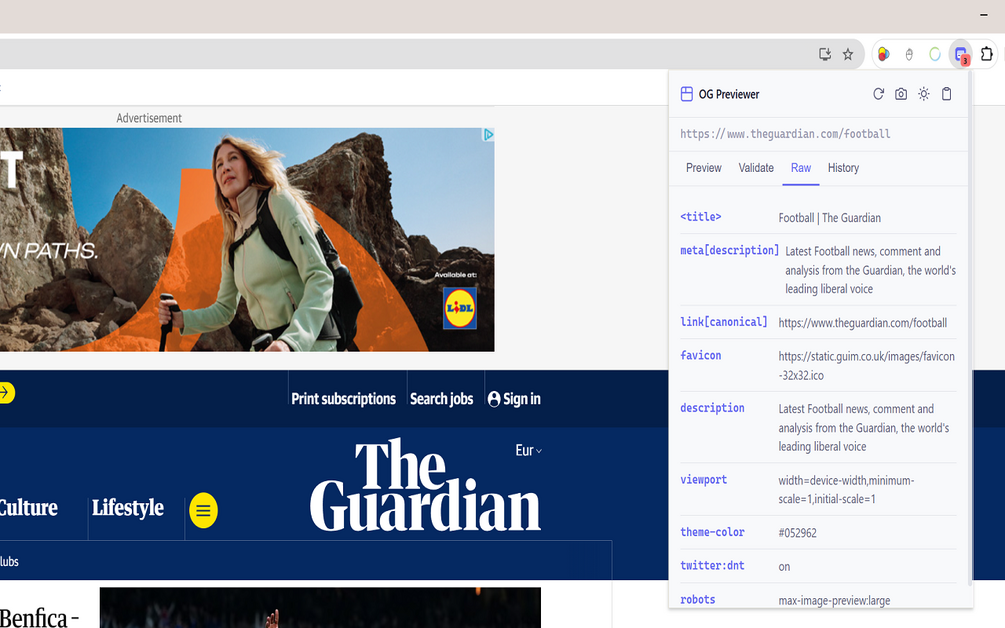1005x628 pixels.
Task: Bookmark this page with the star icon
Action: (x=848, y=54)
